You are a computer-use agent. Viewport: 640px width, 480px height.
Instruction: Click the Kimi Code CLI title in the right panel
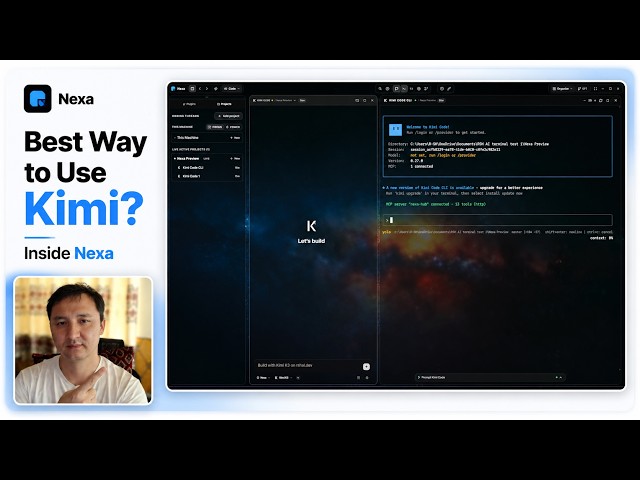398,100
